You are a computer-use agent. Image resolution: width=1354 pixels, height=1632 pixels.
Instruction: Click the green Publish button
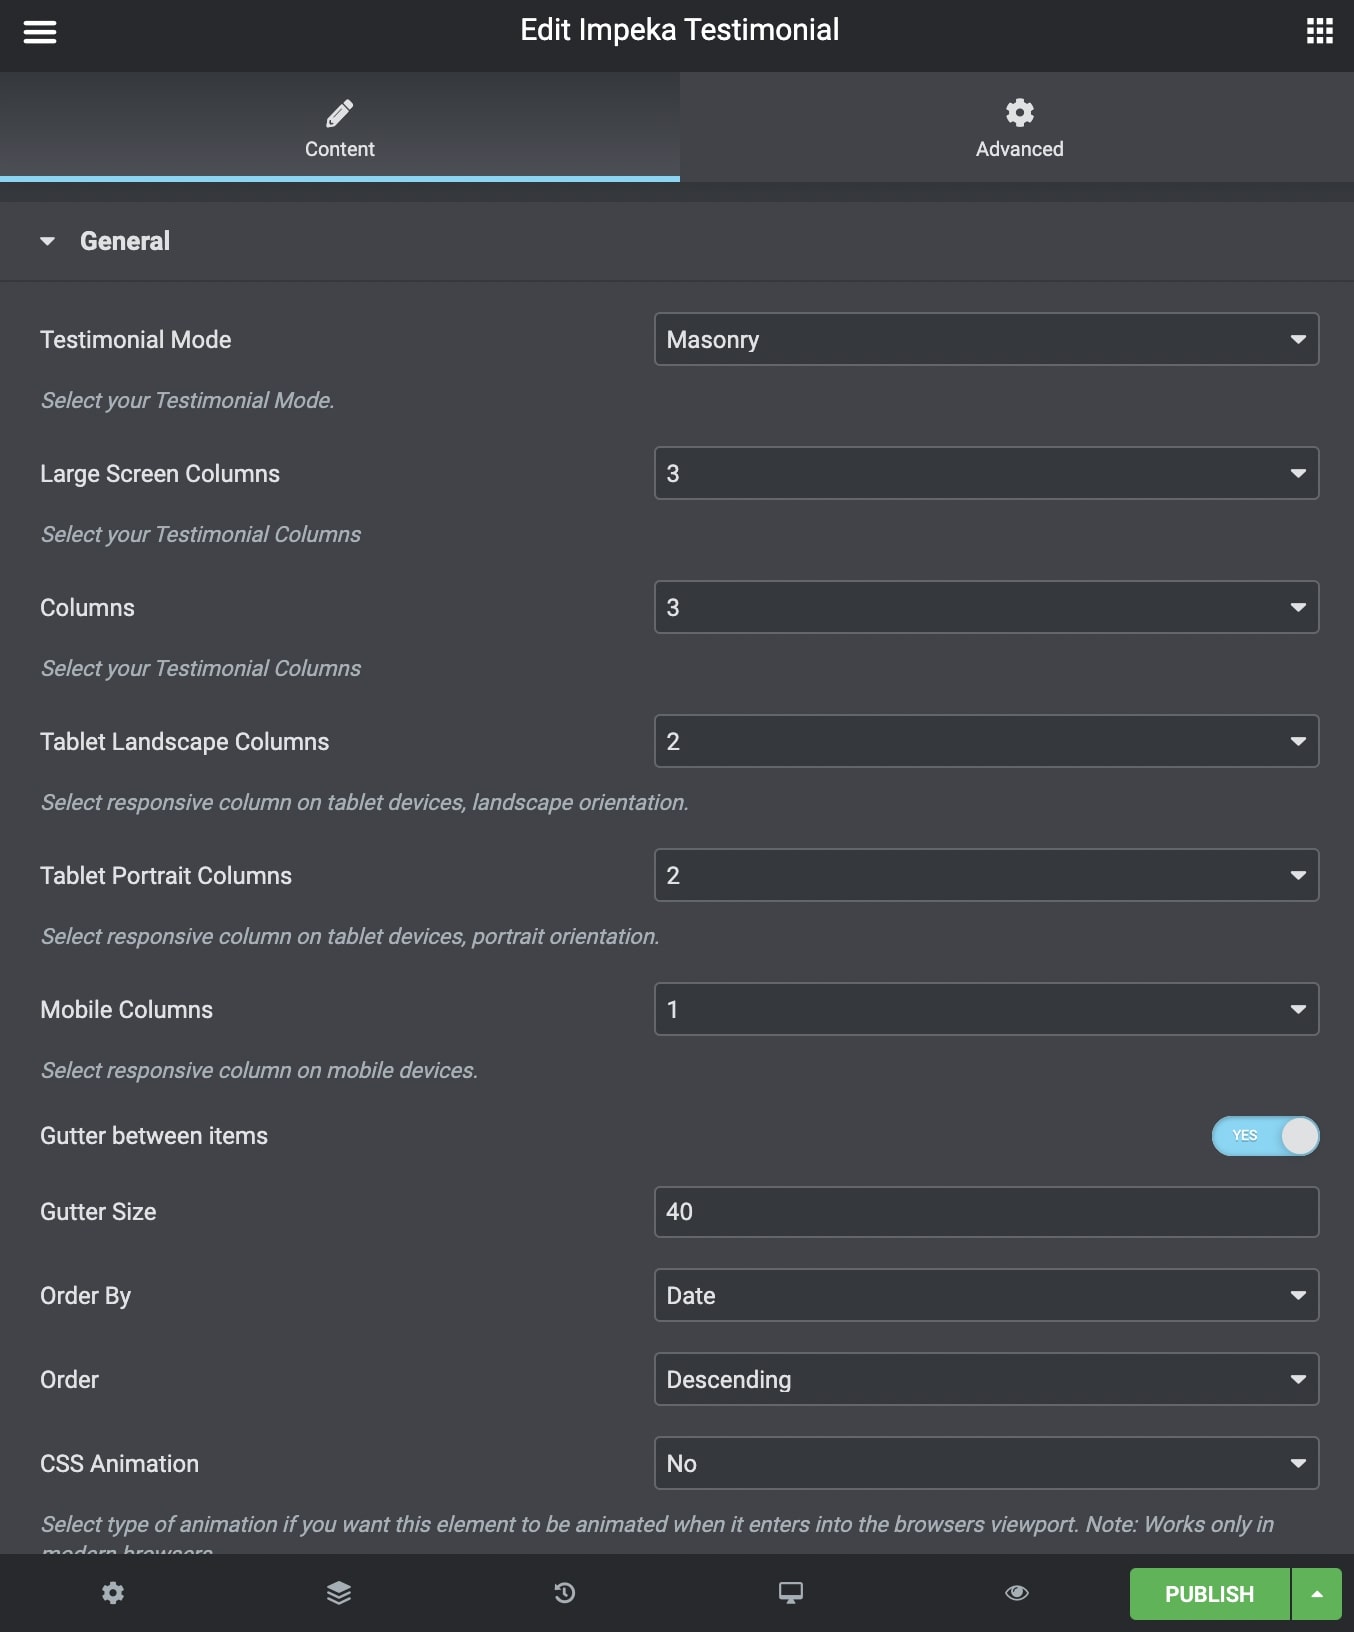tap(1209, 1594)
